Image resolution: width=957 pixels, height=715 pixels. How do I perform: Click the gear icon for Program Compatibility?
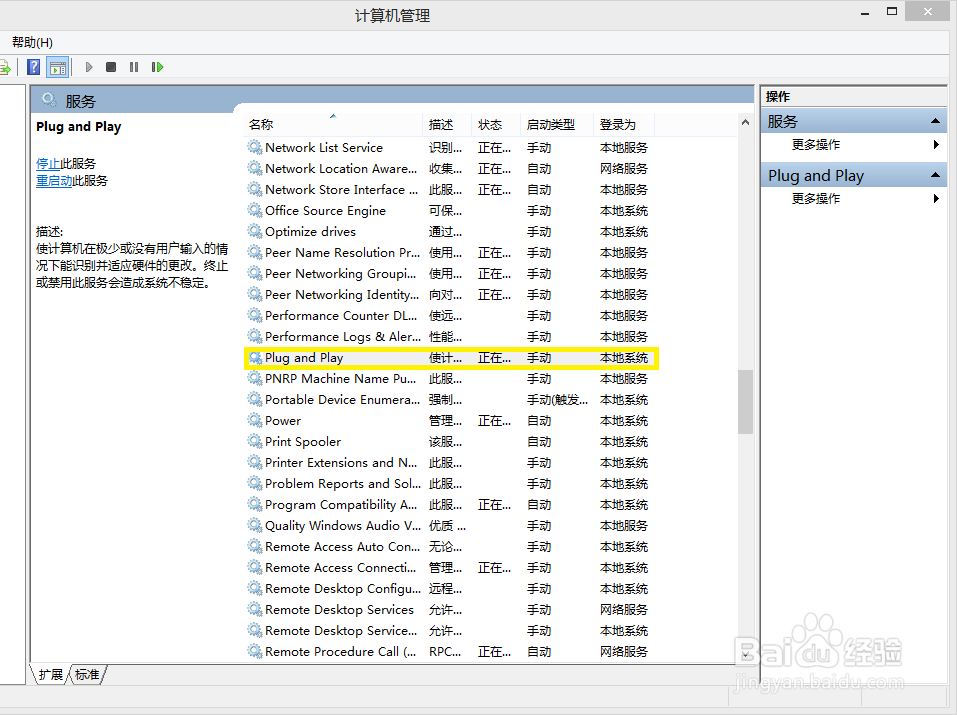point(255,504)
